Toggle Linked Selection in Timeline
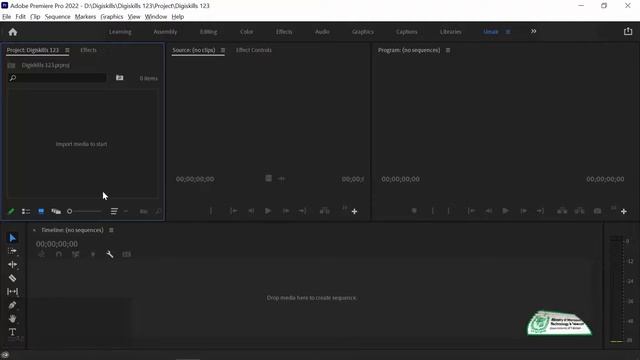Image resolution: width=640 pixels, height=360 pixels. (x=76, y=254)
